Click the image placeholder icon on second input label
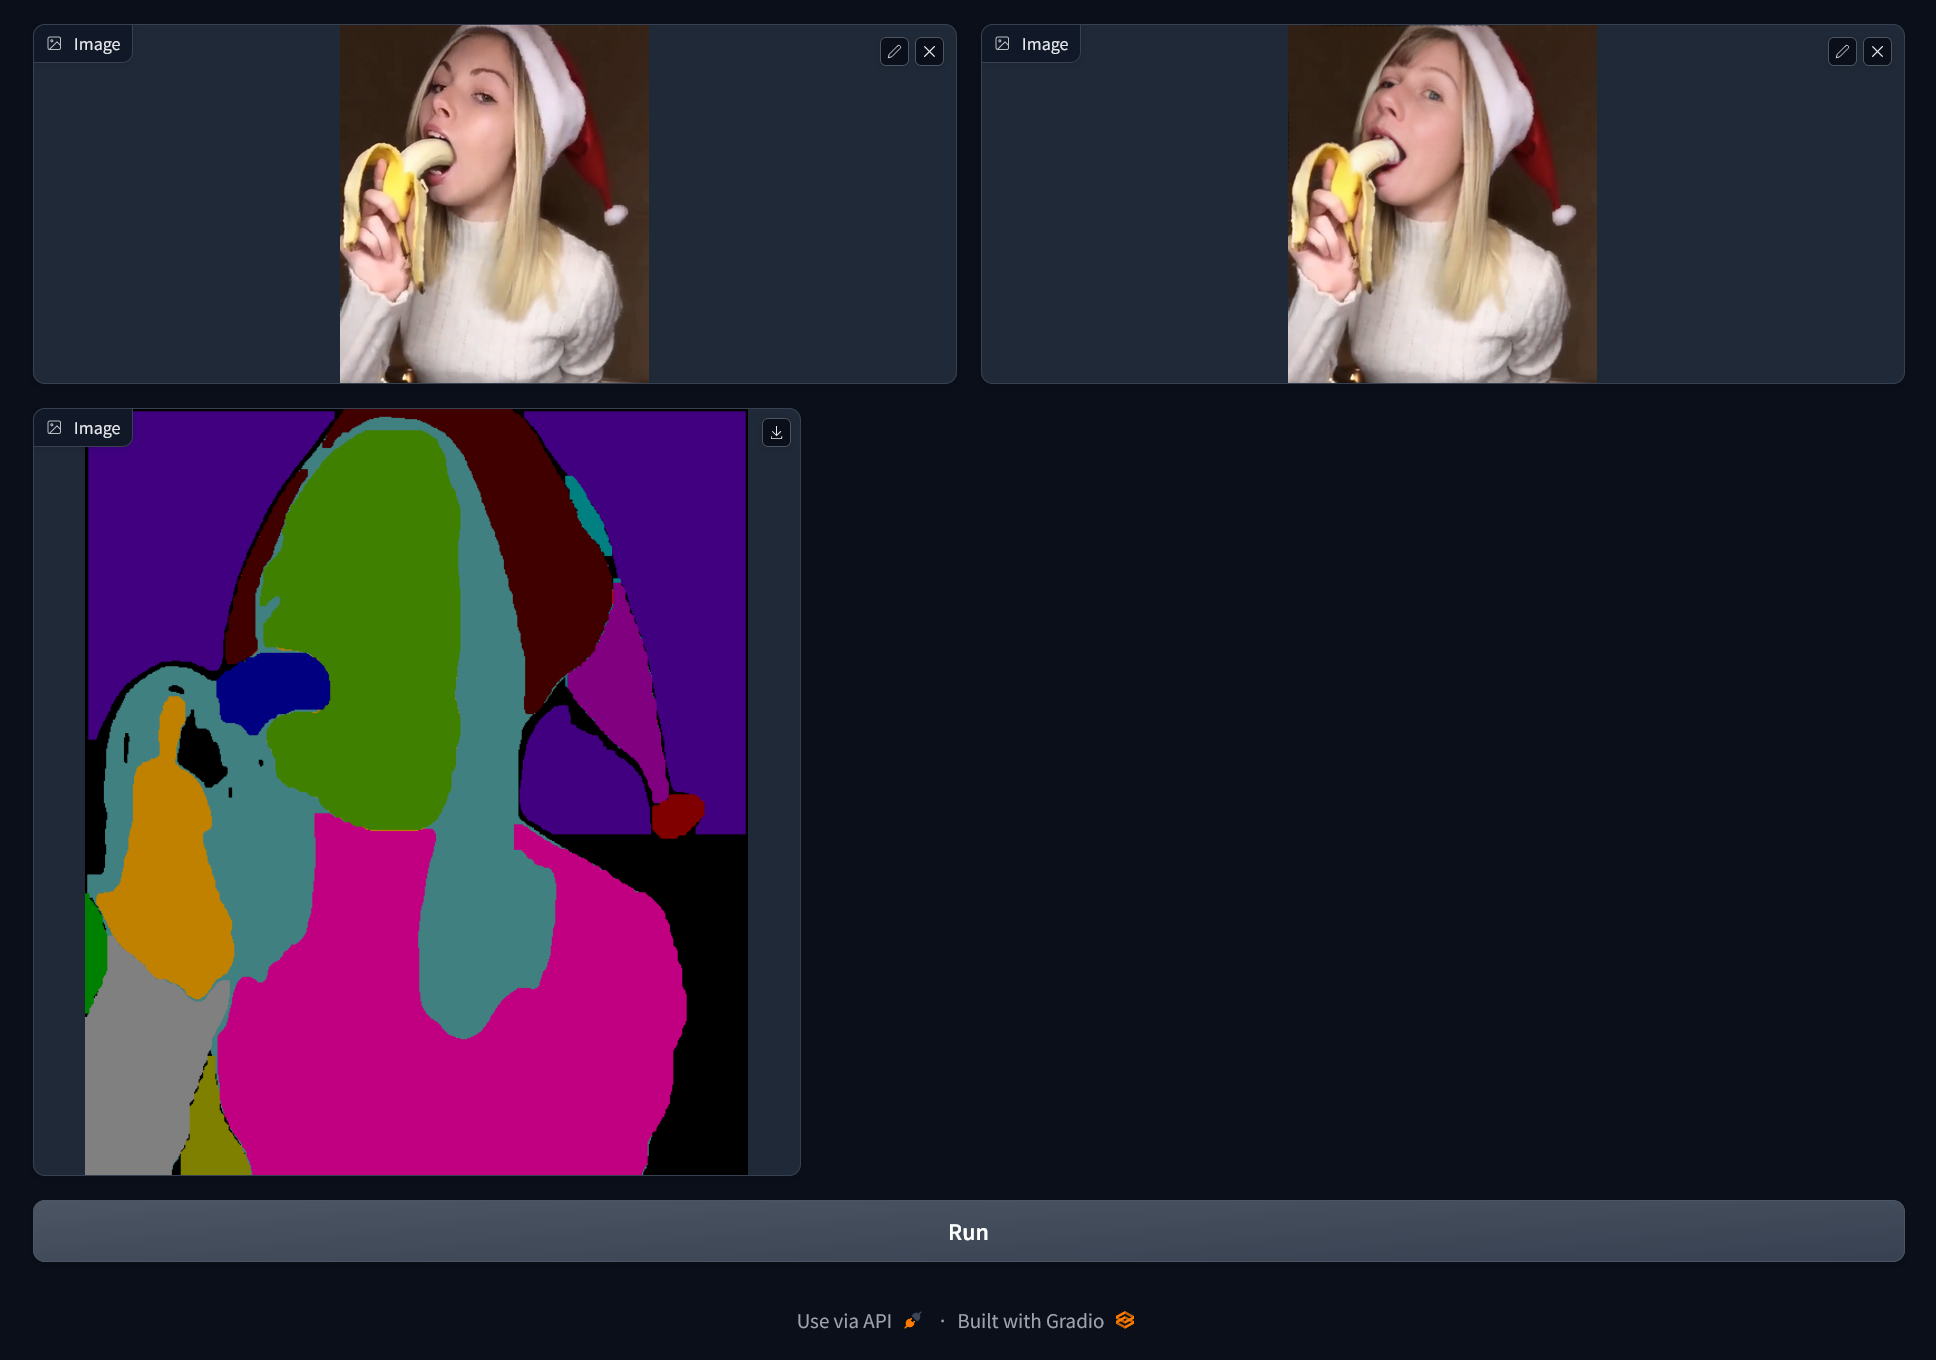 click(1004, 43)
